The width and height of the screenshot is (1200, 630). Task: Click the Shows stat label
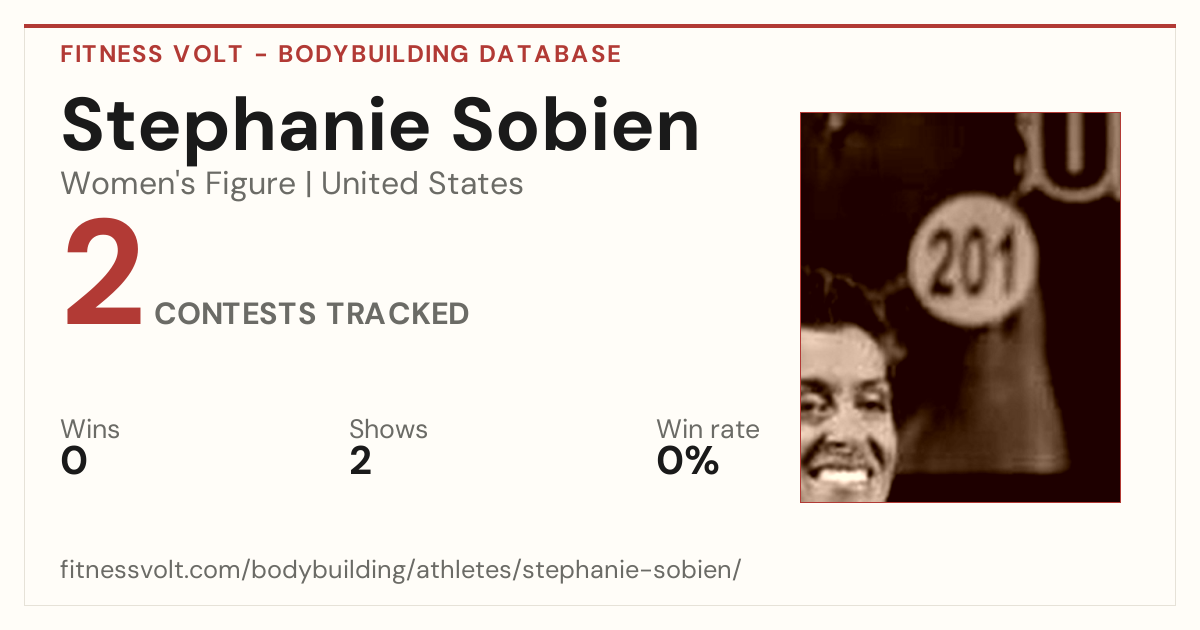pos(388,430)
